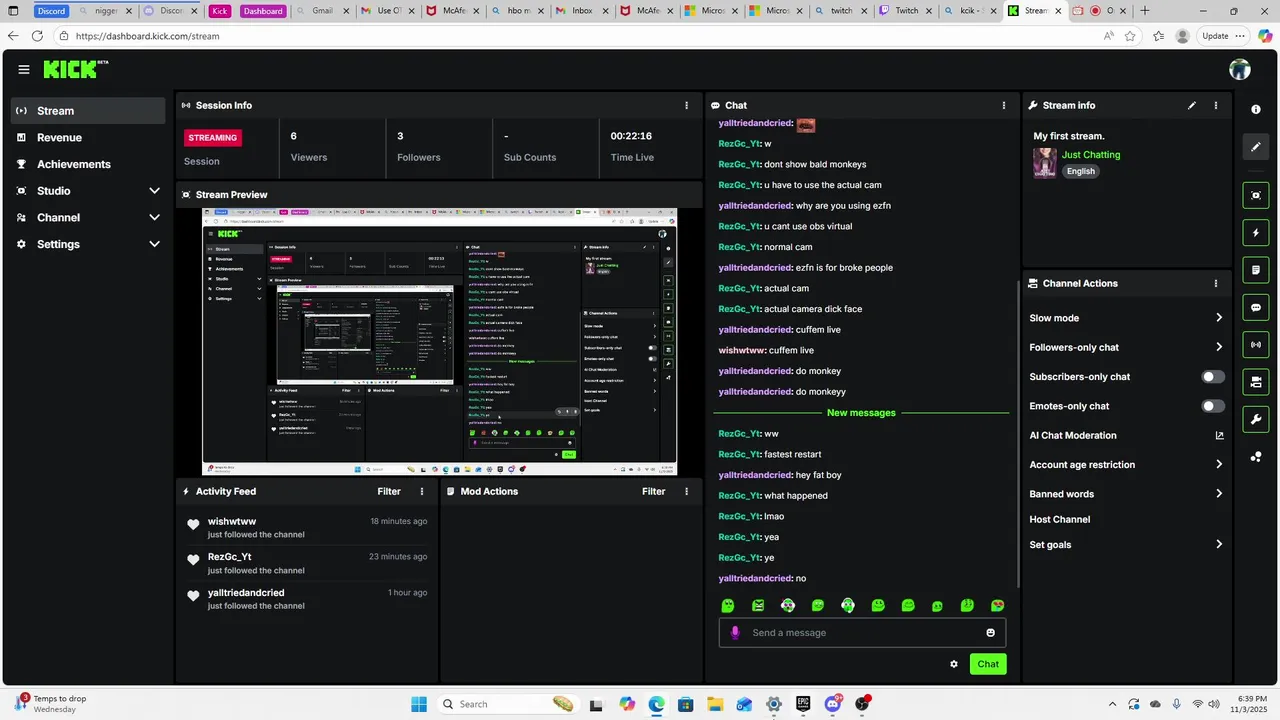Open Followers-only chat options arrow
Image resolution: width=1280 pixels, height=720 pixels.
coord(1219,347)
